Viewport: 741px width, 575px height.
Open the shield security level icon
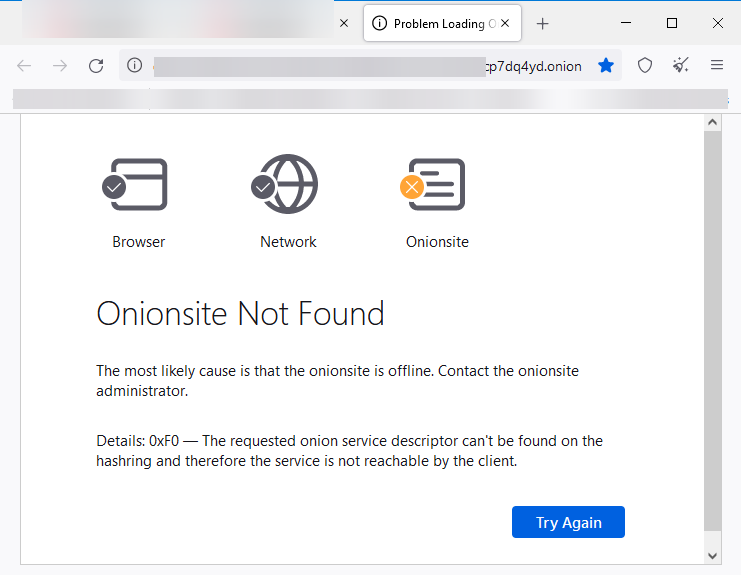click(x=645, y=66)
